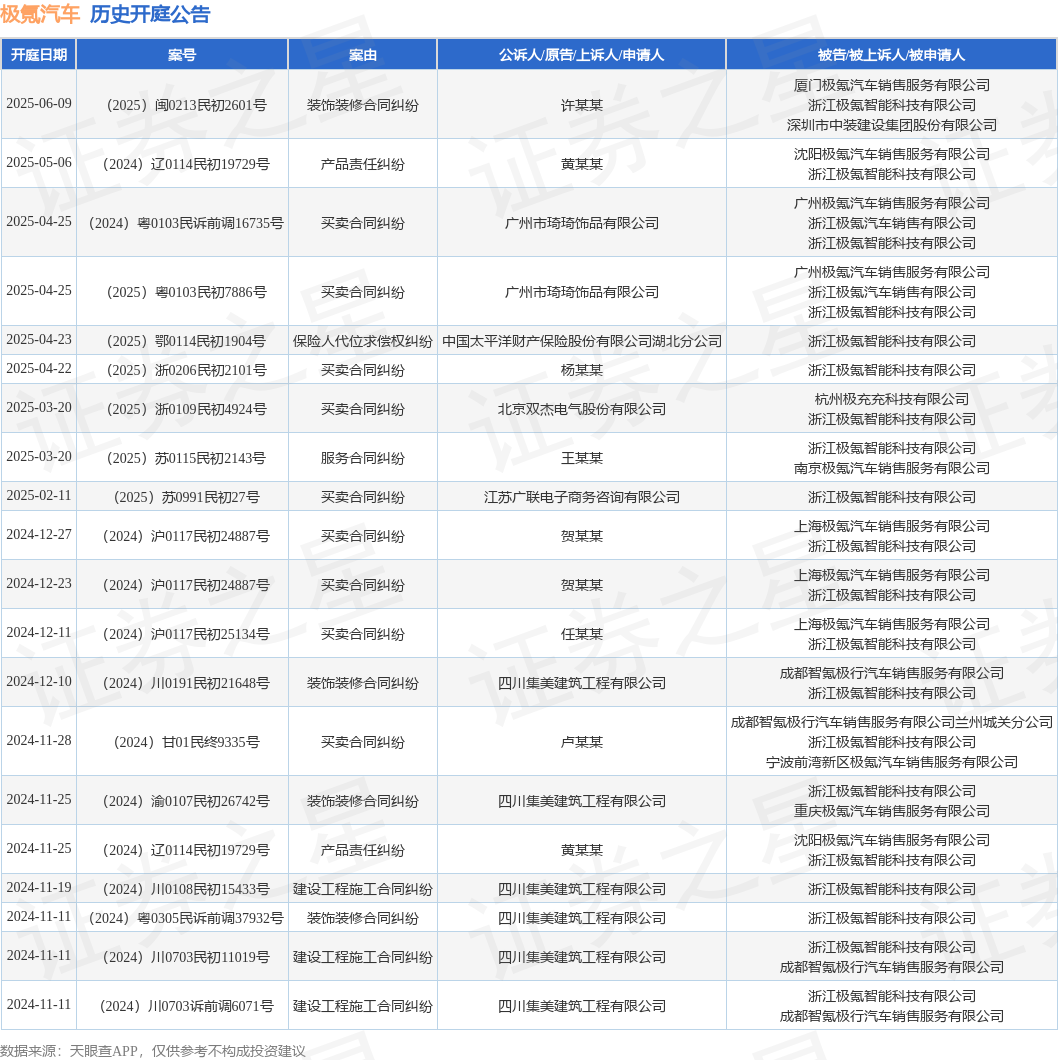
Task: Click plaintiff 北京双杰电气股份有限公司
Action: pos(581,410)
